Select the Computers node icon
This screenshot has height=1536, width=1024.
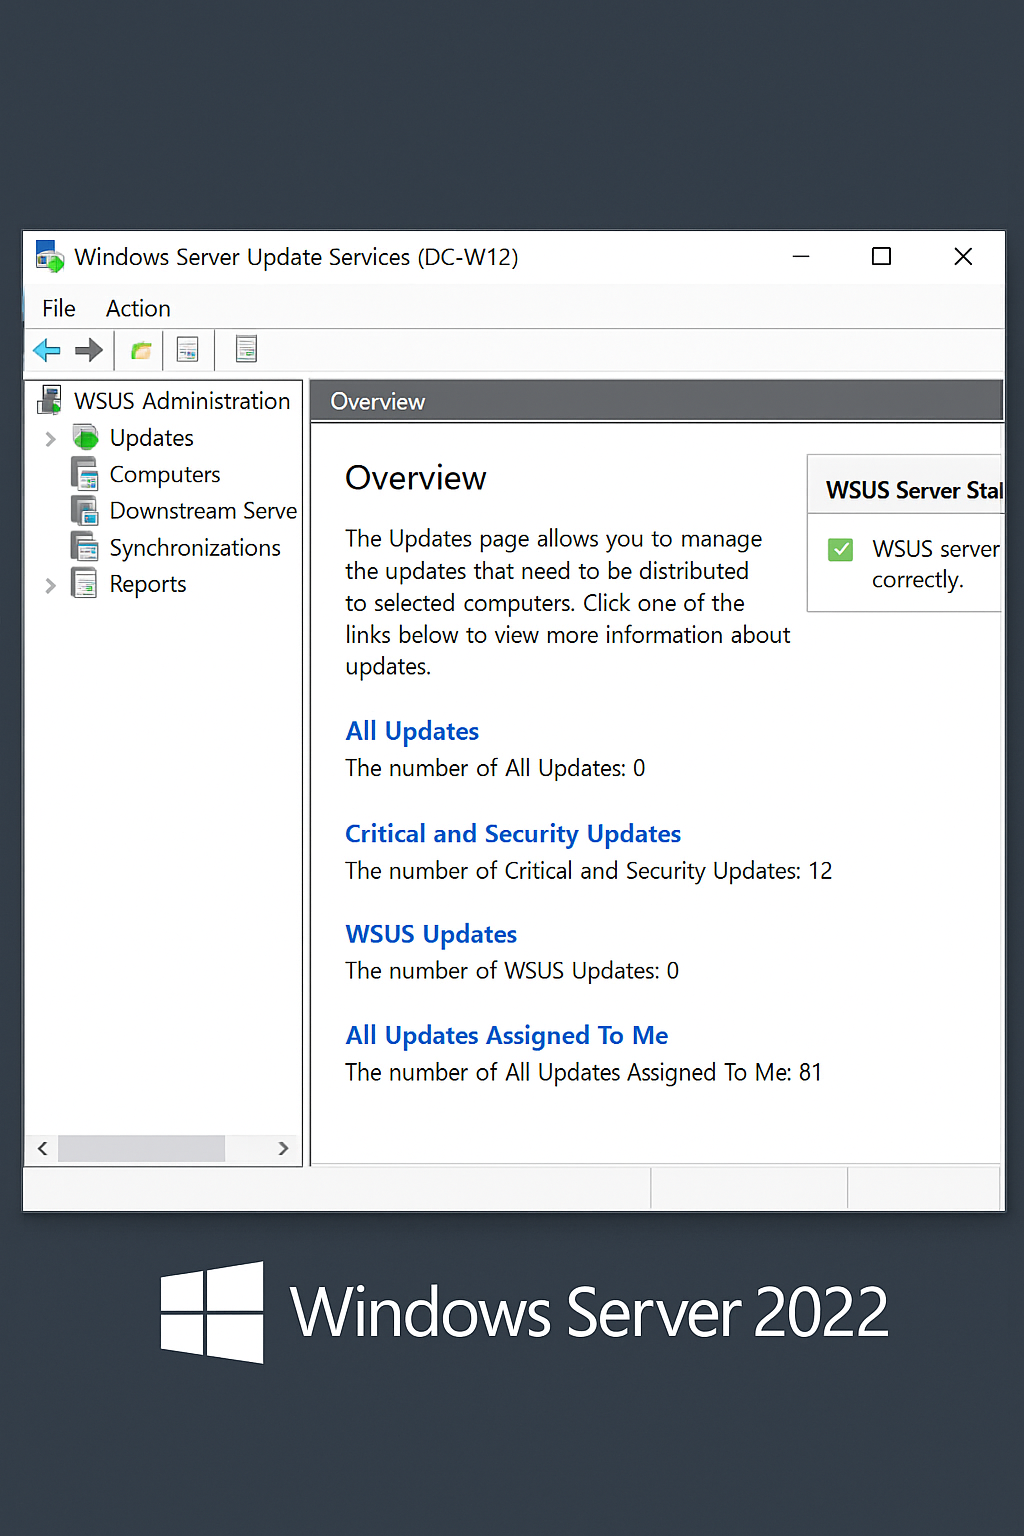coord(84,474)
